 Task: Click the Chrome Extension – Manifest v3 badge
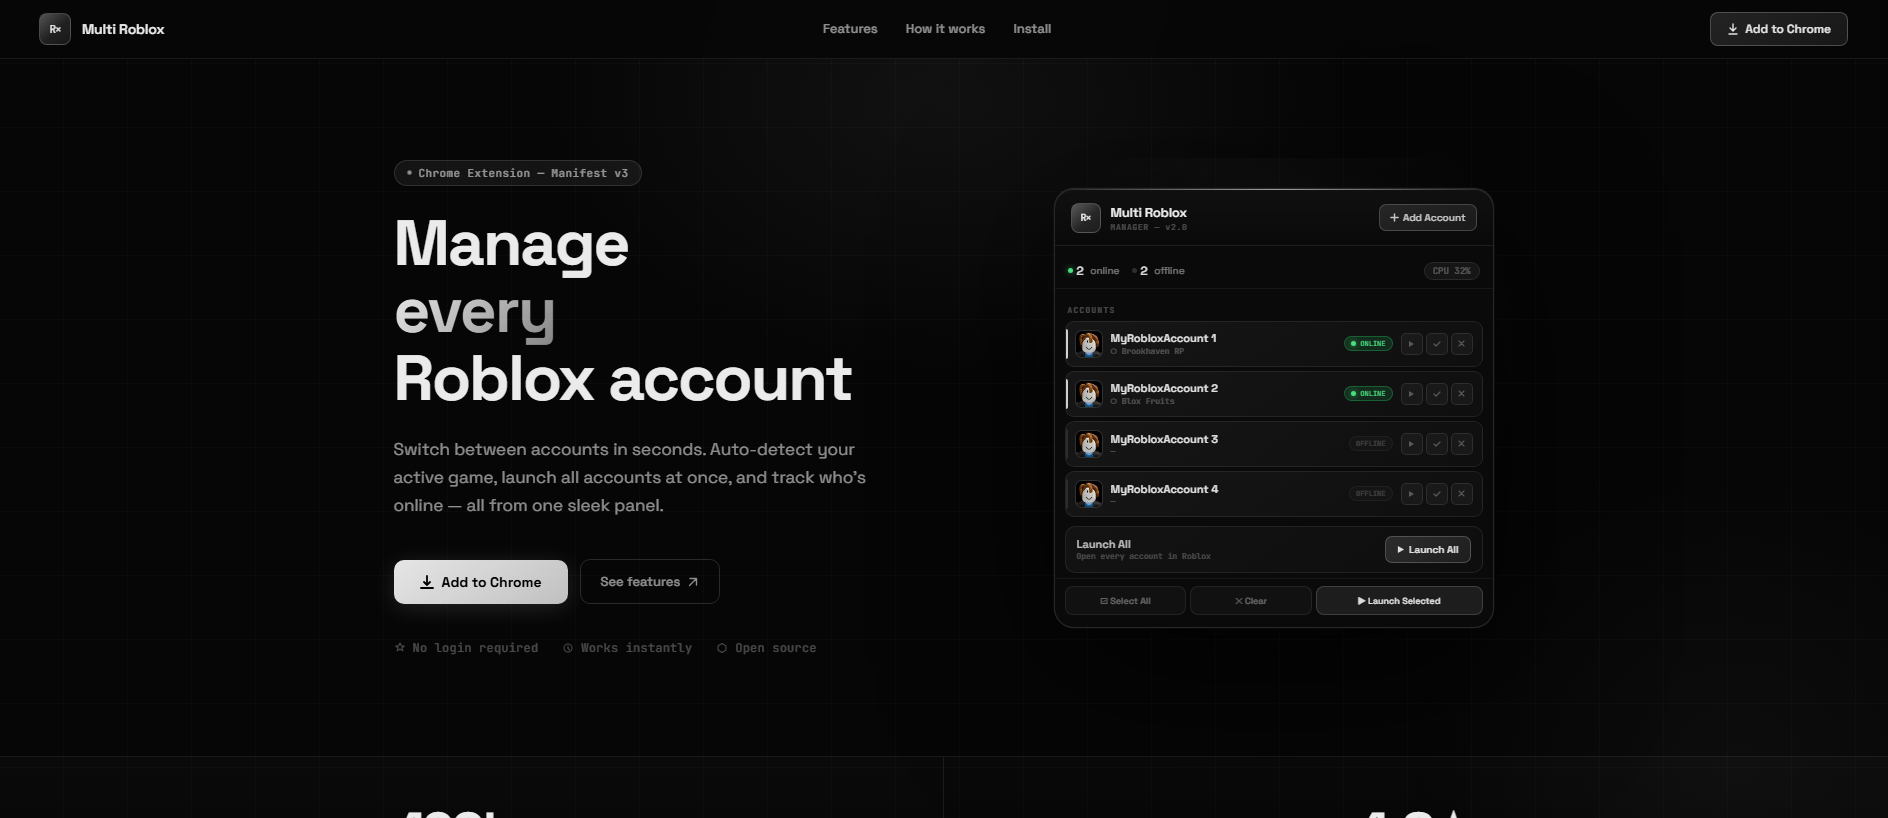(x=518, y=173)
